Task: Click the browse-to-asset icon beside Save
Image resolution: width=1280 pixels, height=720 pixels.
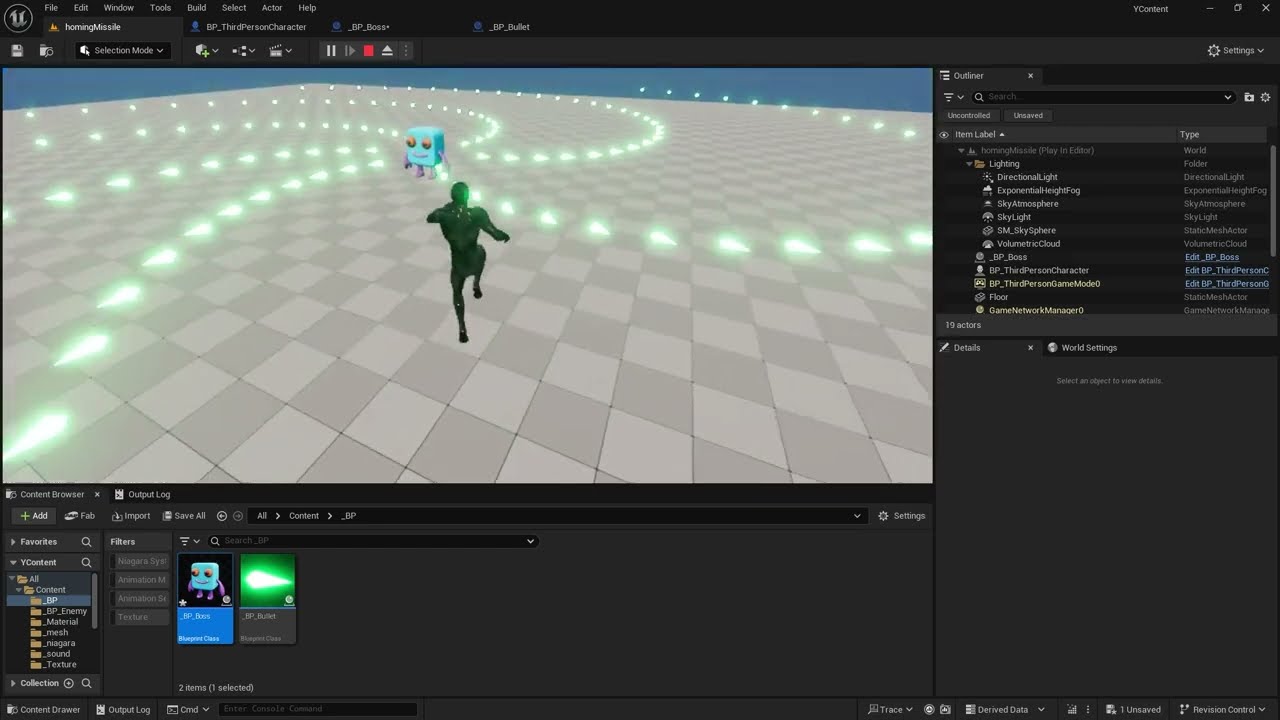Action: (x=46, y=51)
